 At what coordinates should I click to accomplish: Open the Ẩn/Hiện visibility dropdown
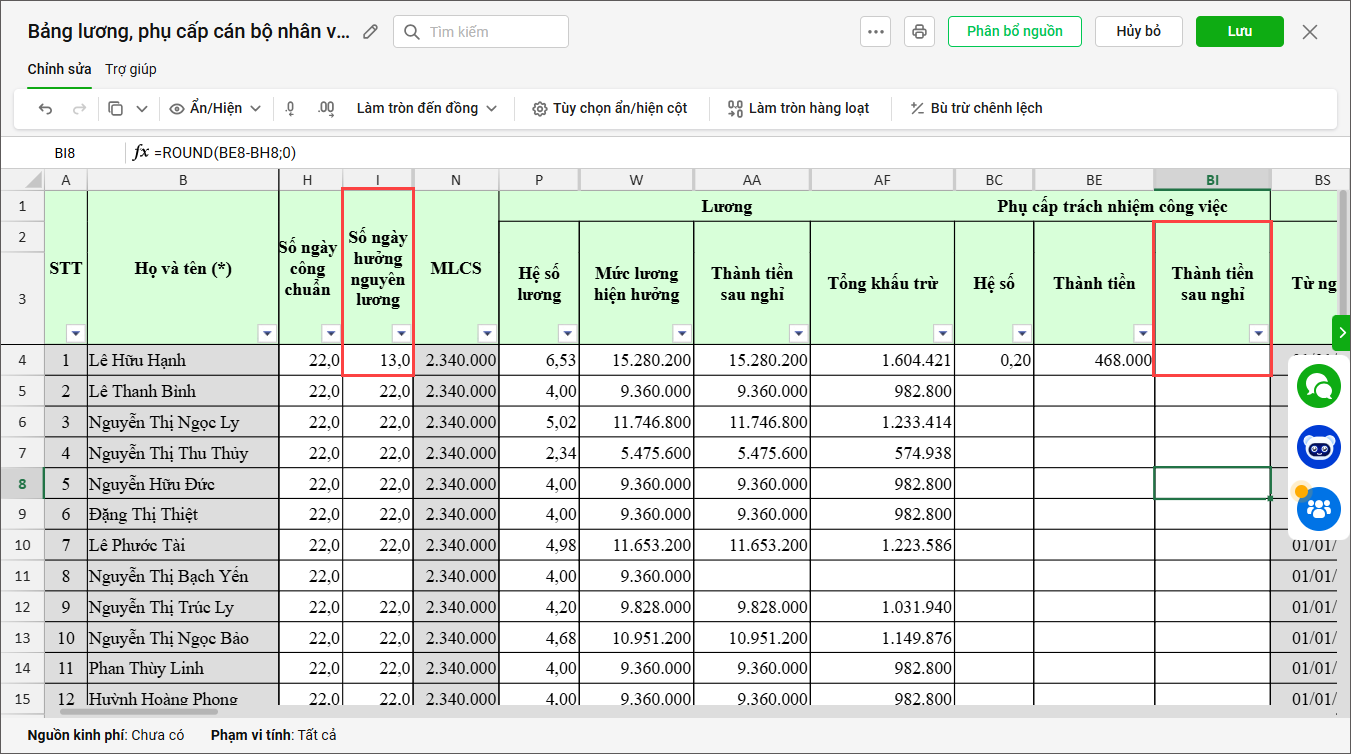tap(215, 108)
